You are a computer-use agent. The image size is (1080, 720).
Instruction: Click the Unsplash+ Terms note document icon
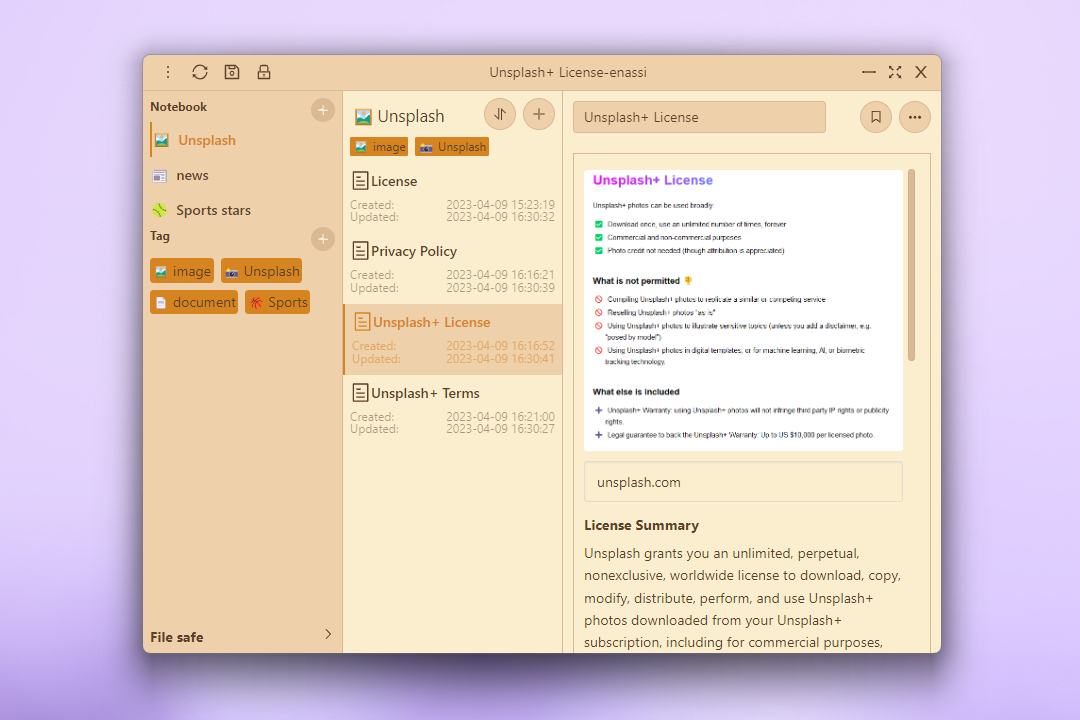[x=360, y=393]
